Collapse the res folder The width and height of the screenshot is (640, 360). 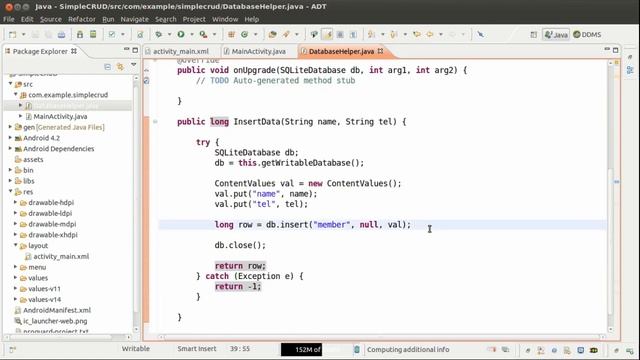point(11,191)
